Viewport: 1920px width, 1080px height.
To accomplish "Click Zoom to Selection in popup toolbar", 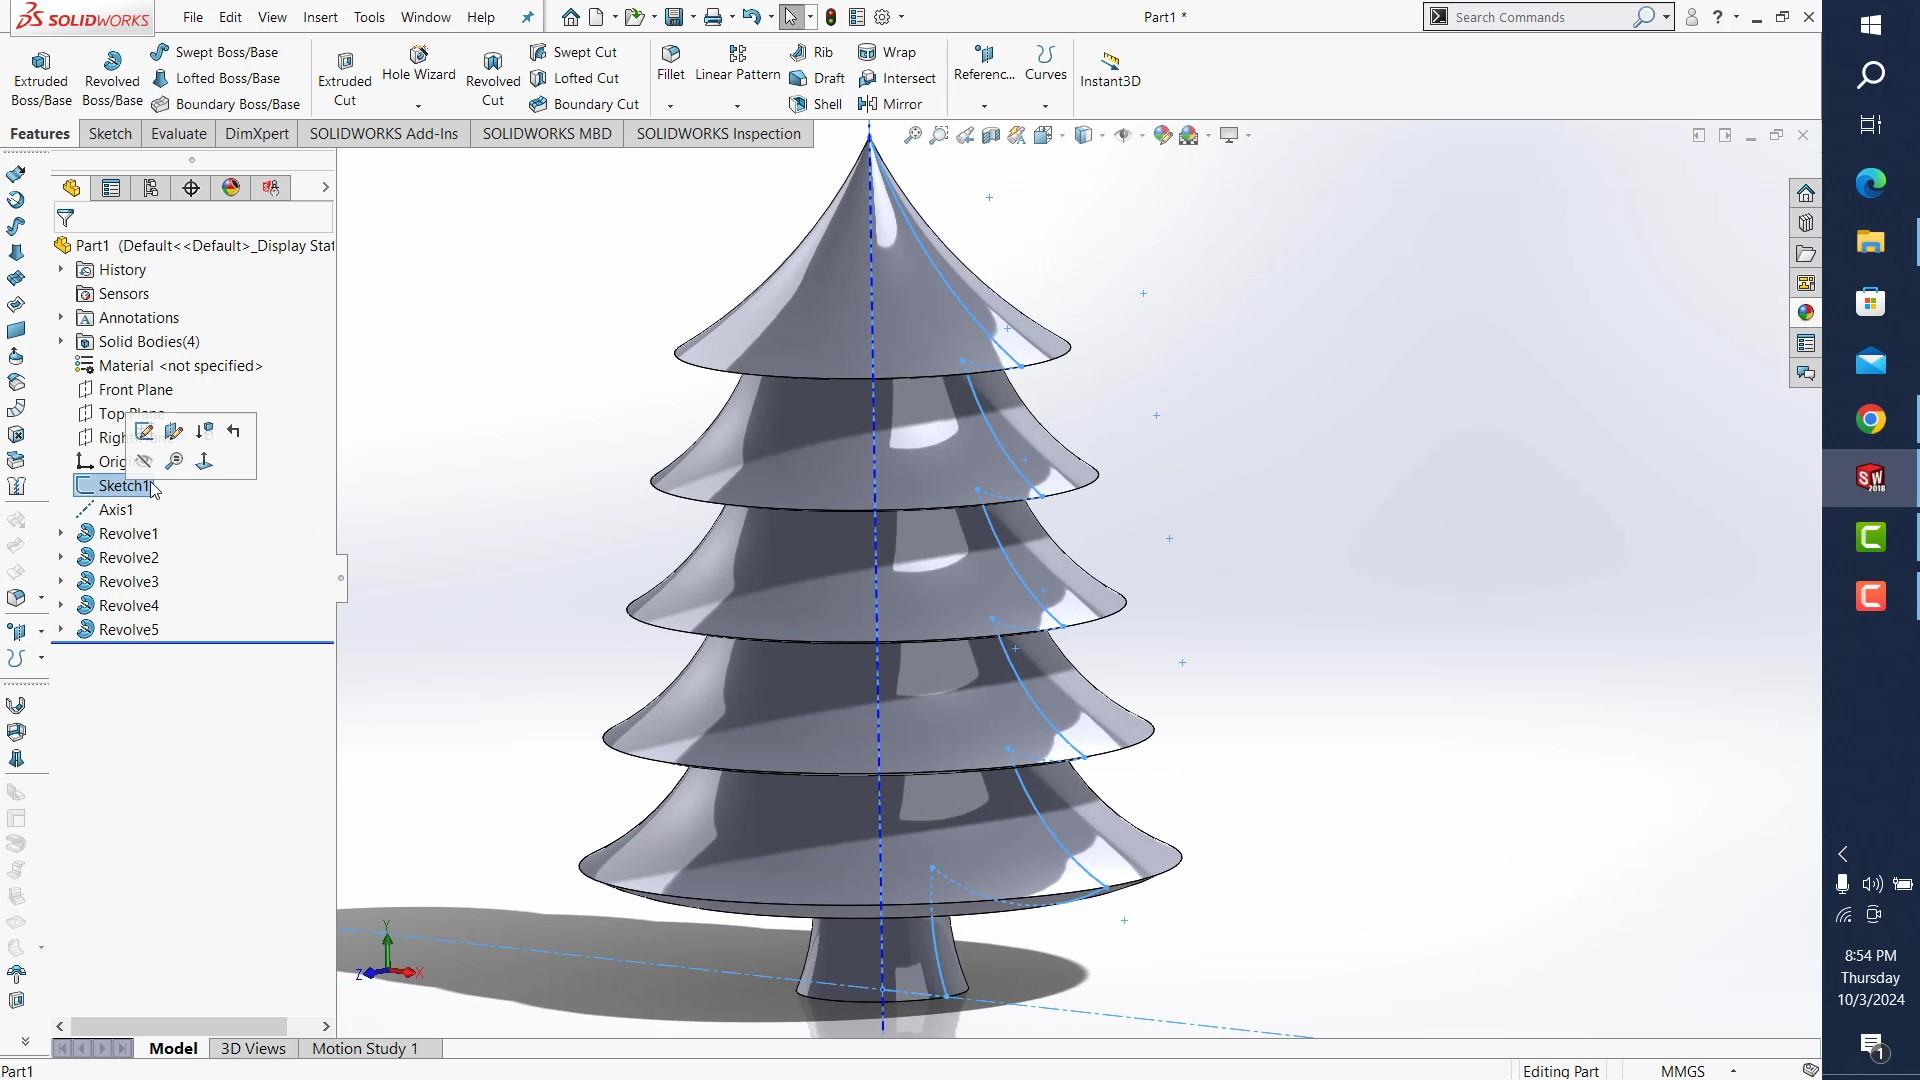I will (x=174, y=461).
